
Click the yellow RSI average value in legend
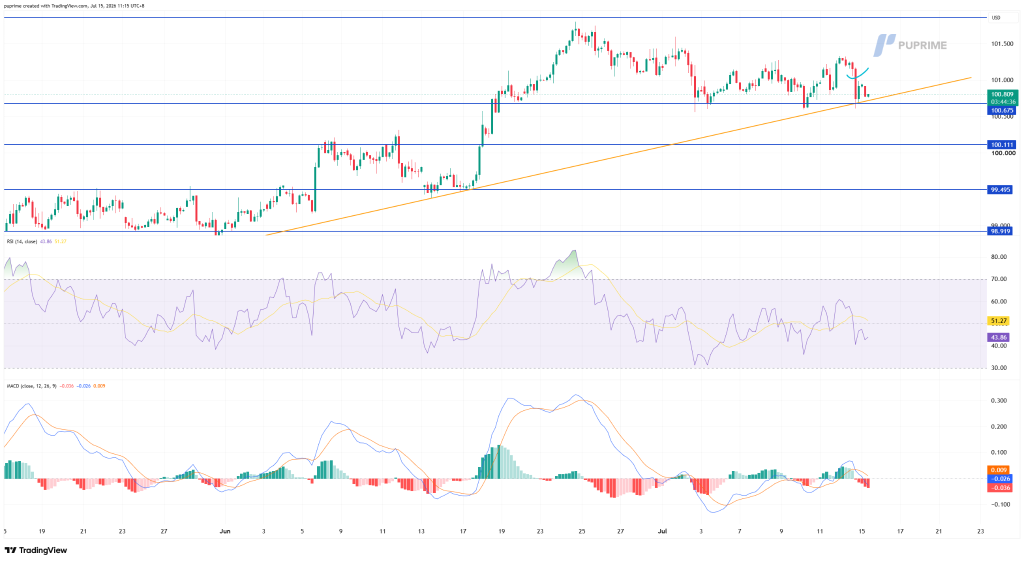[x=61, y=242]
